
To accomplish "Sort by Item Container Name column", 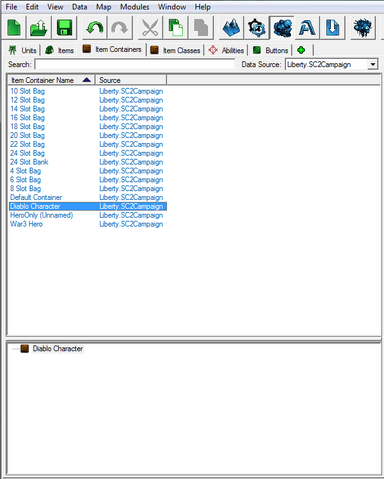I will click(x=52, y=80).
